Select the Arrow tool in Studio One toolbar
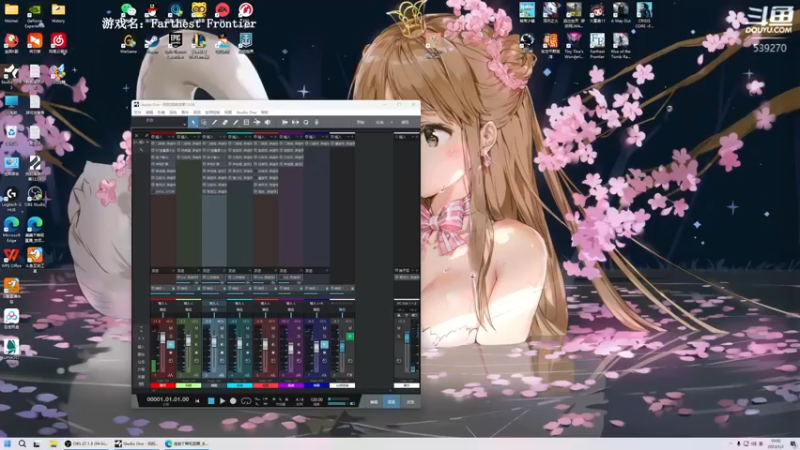The image size is (800, 450). [193, 122]
